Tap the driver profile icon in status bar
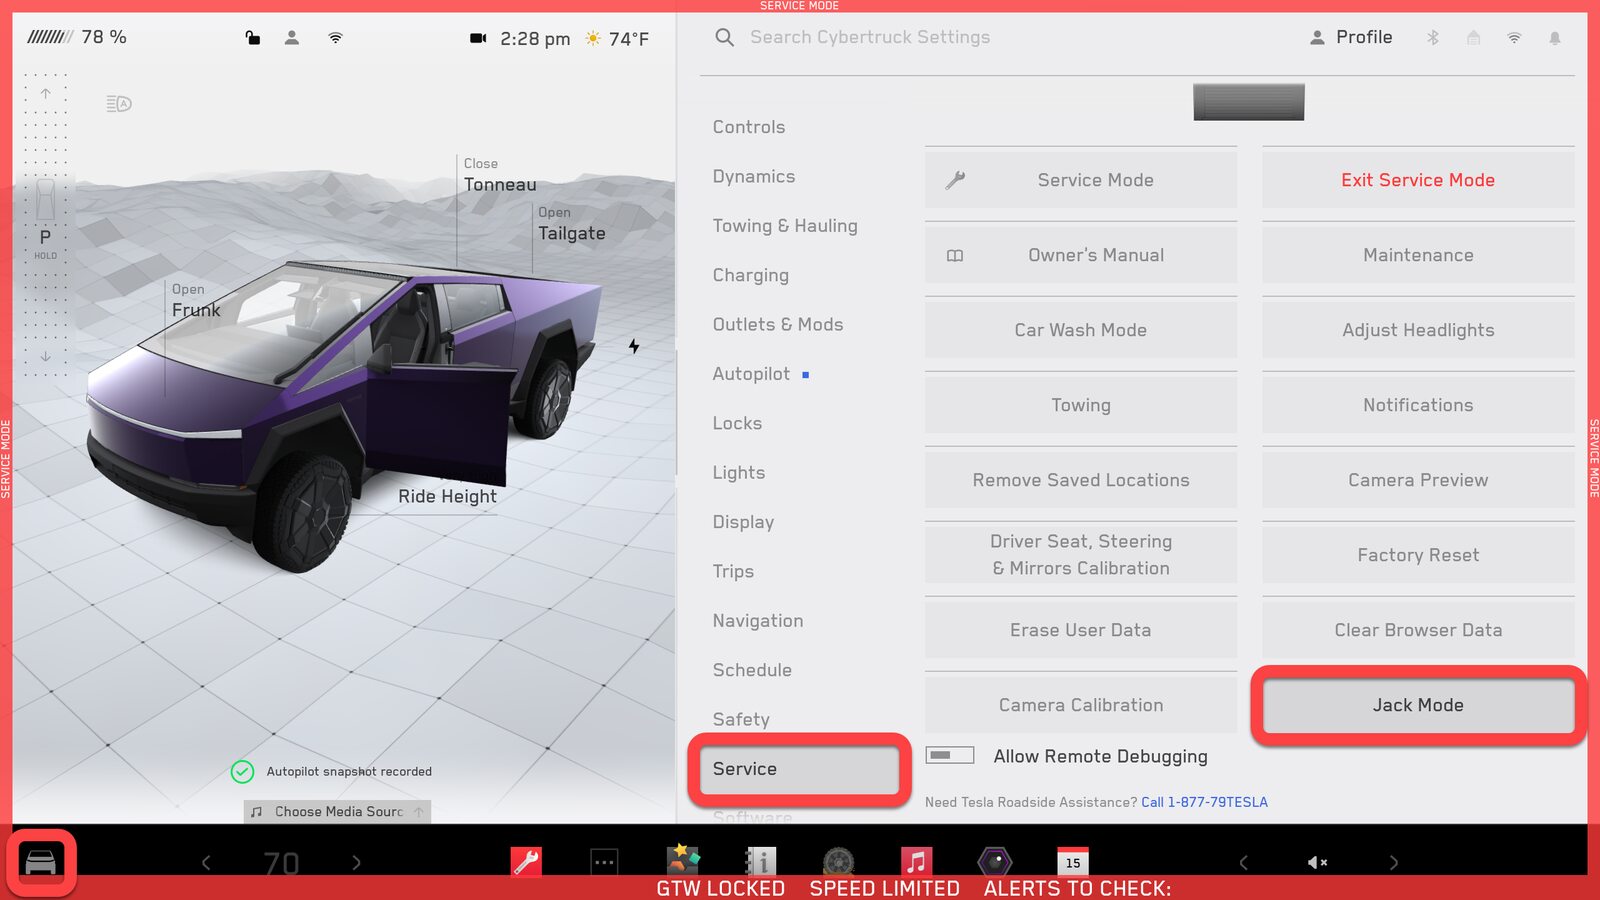This screenshot has width=1600, height=900. tap(292, 38)
